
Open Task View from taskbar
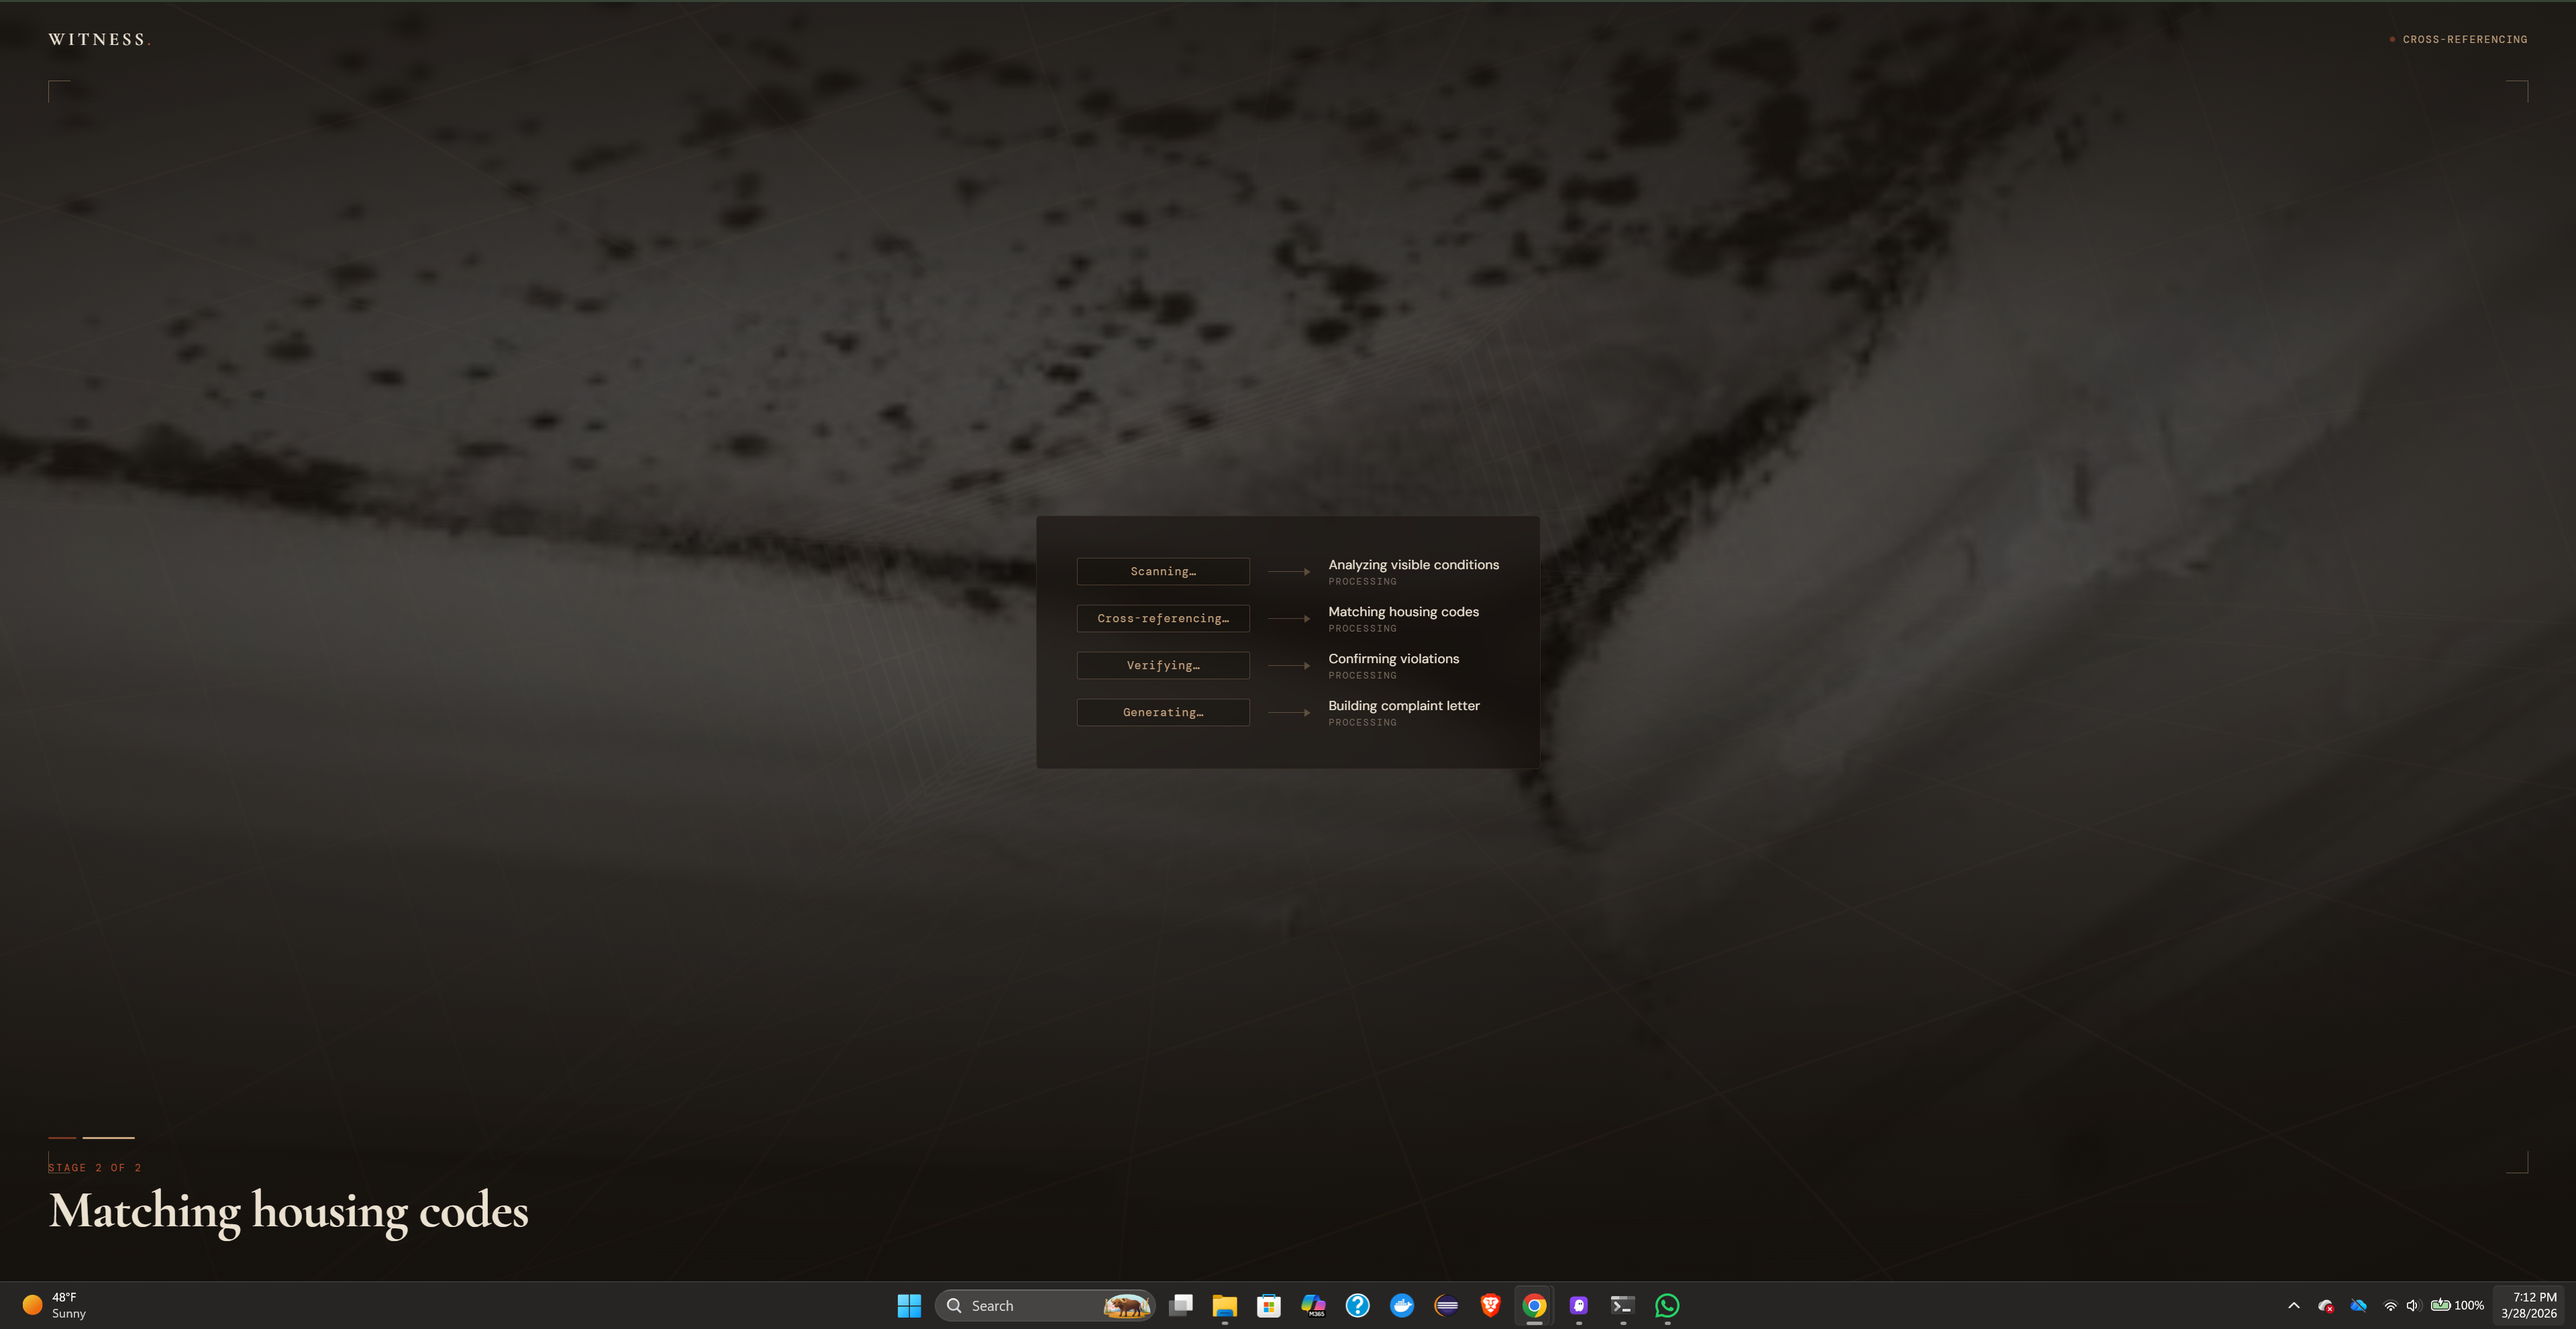1181,1305
